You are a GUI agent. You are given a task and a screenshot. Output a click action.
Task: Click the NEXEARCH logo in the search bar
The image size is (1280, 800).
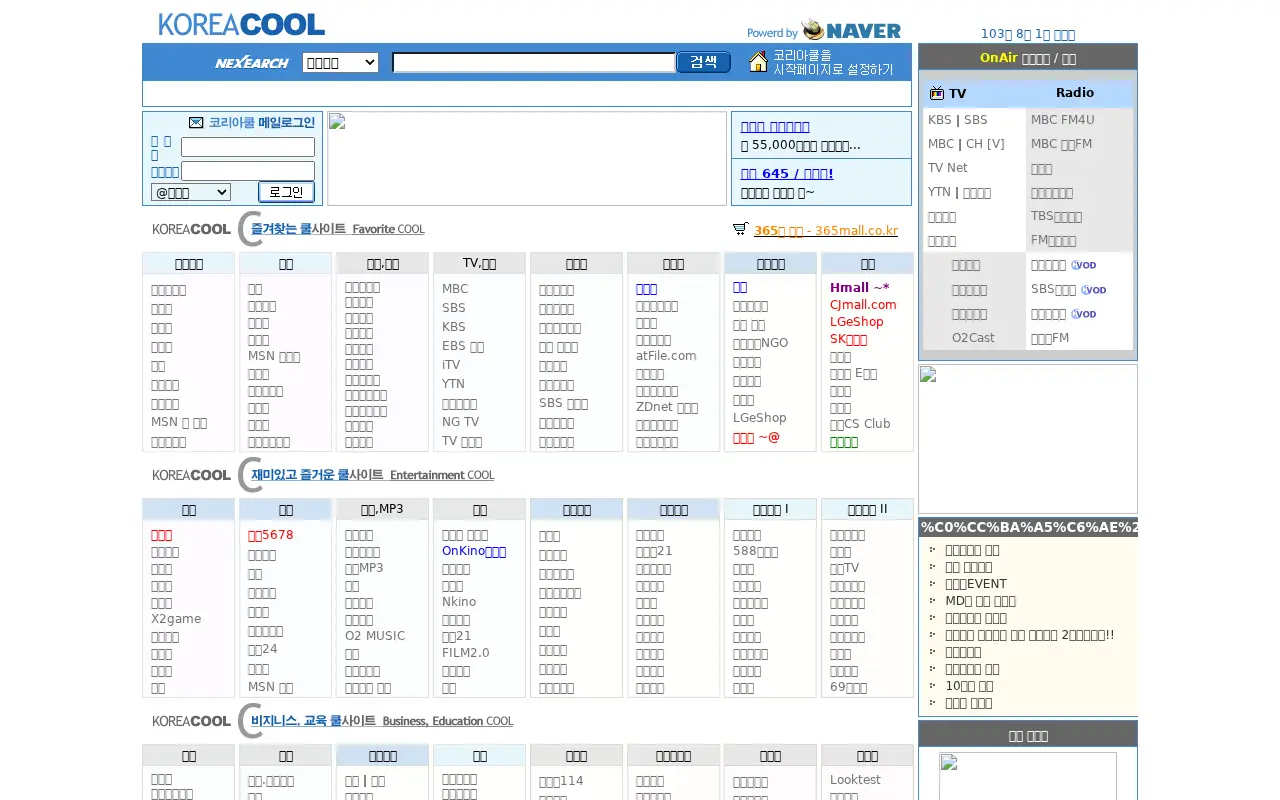pyautogui.click(x=251, y=62)
